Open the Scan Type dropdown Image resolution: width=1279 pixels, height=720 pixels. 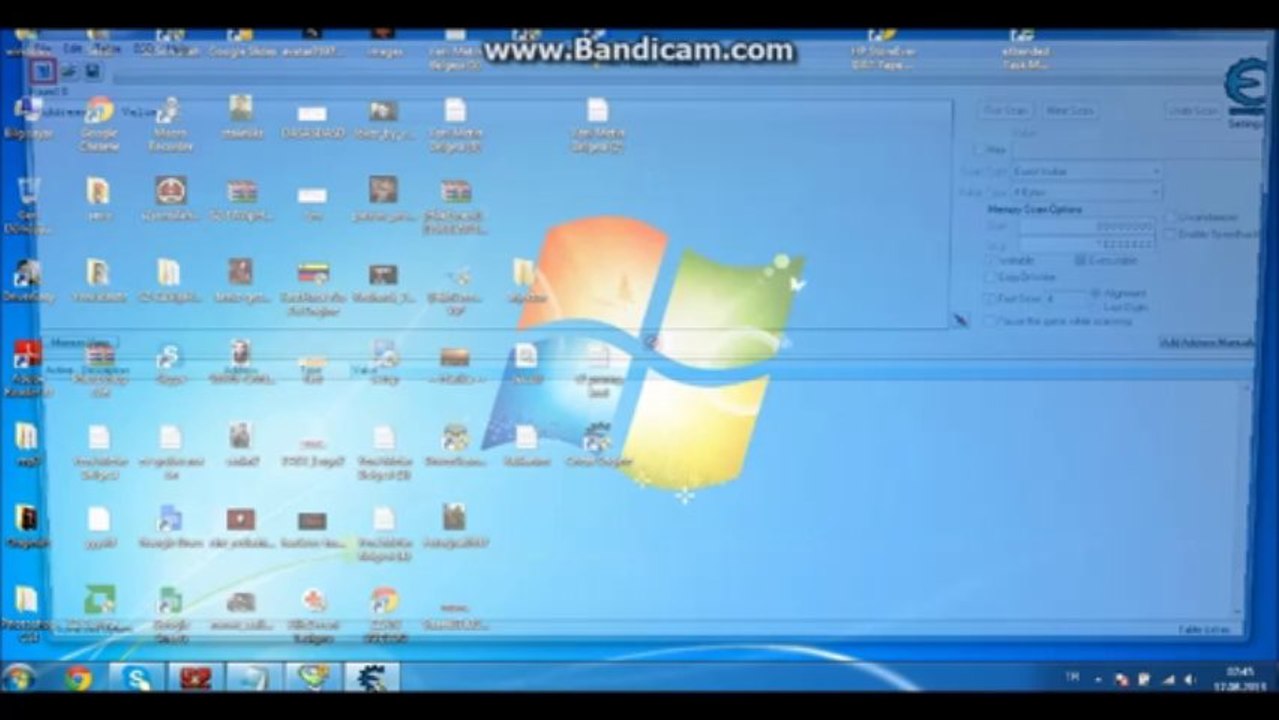1086,172
